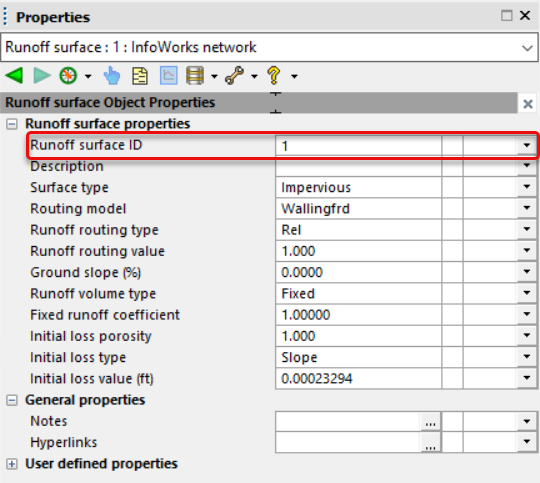Click the yellow question mark help icon
Image resolution: width=540 pixels, height=483 pixels.
(274, 75)
